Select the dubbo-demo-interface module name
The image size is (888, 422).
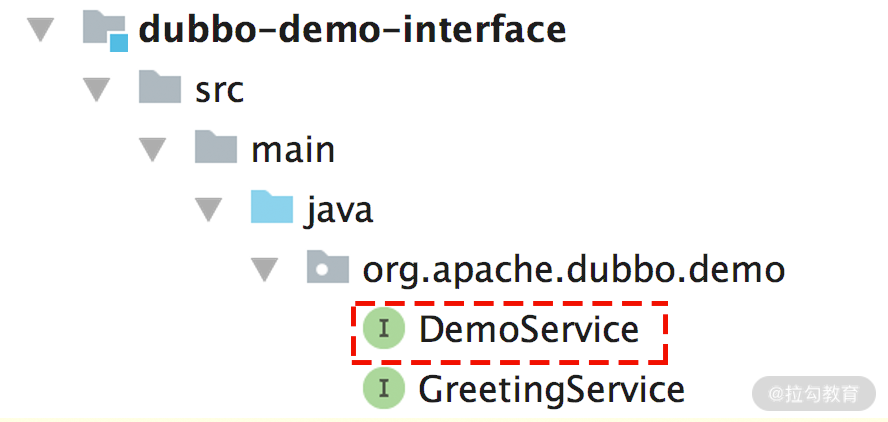(x=352, y=30)
